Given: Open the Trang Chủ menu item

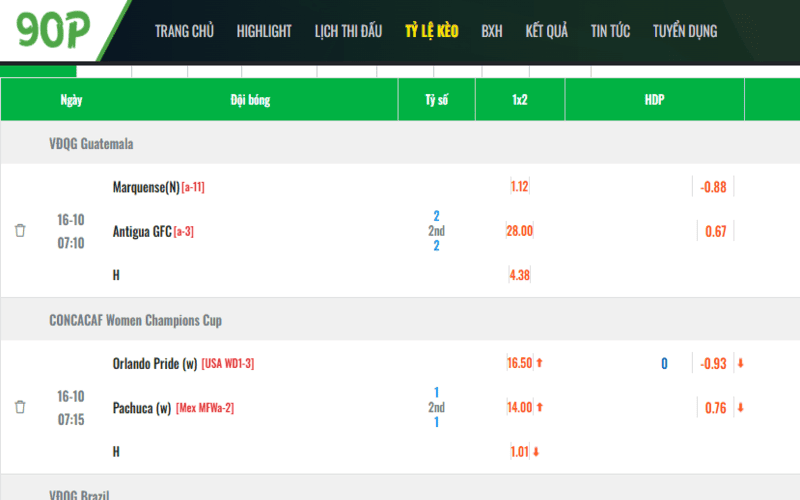Looking at the screenshot, I should (184, 31).
